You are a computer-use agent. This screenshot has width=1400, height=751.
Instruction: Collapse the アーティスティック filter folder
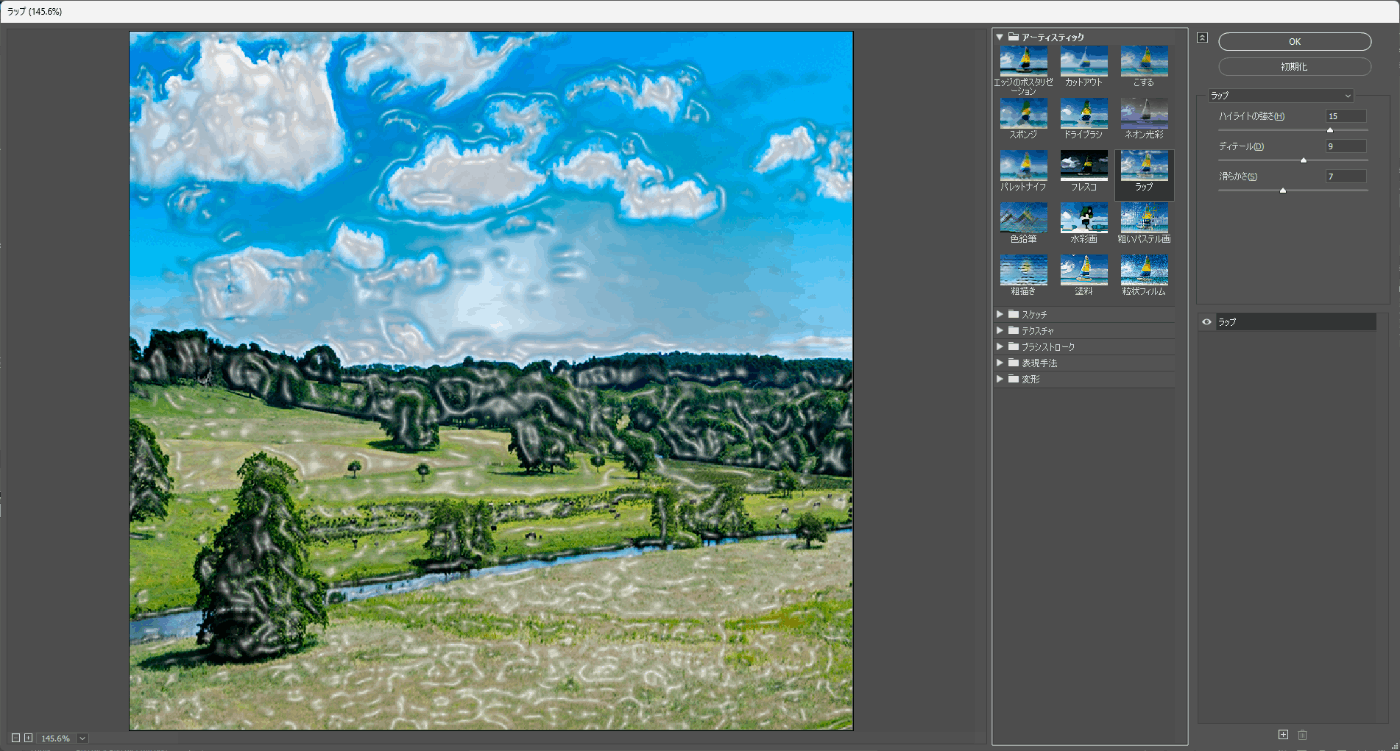[1000, 37]
